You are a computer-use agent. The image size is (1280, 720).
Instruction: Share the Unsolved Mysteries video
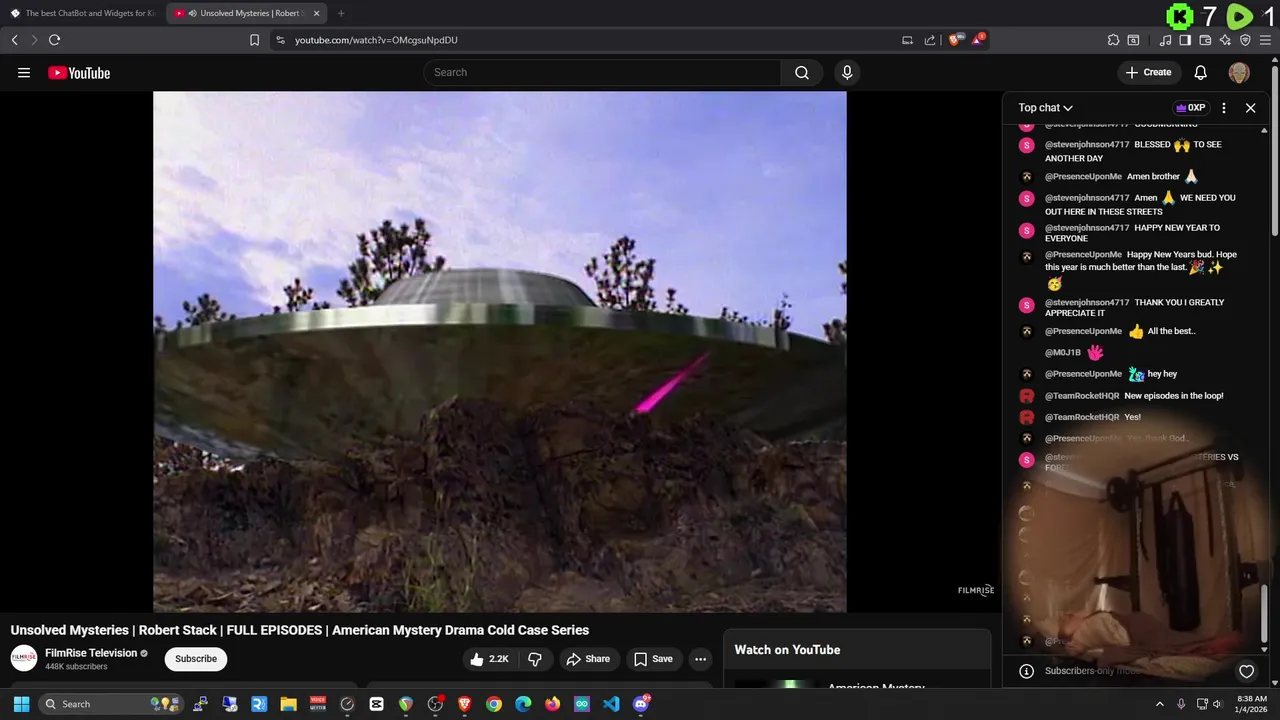588,659
